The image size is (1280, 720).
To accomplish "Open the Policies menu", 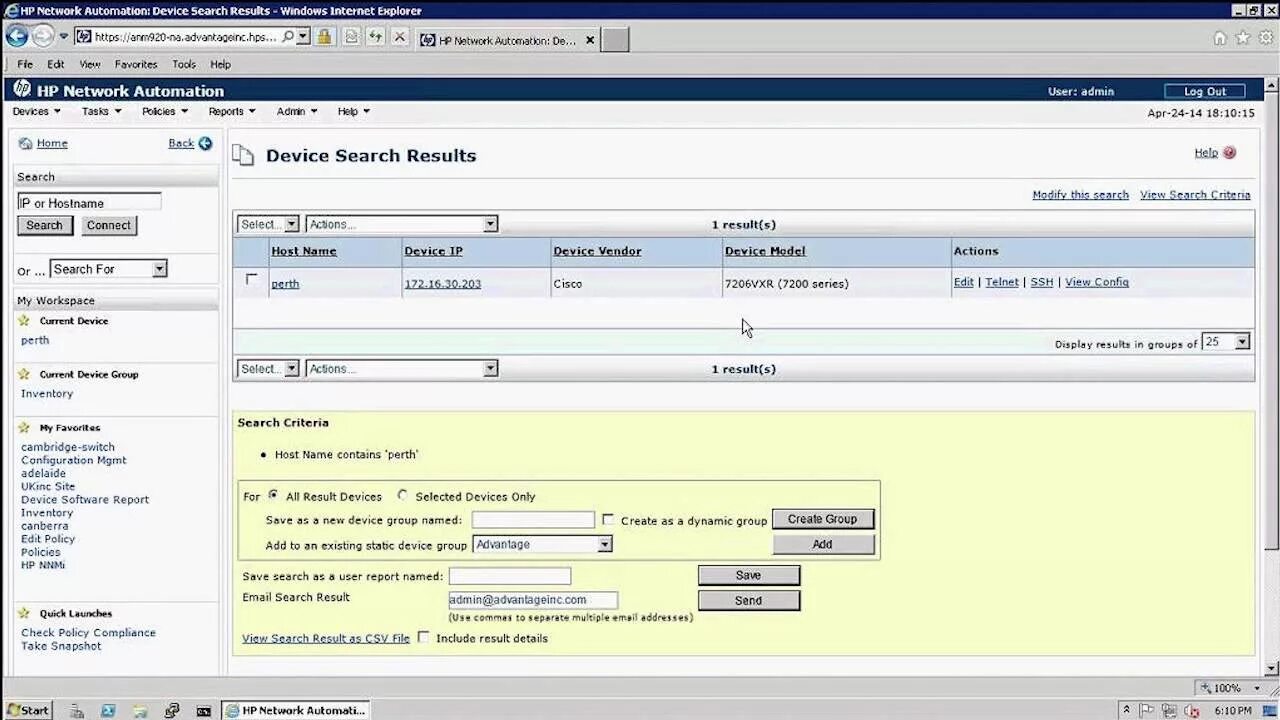I will (164, 111).
